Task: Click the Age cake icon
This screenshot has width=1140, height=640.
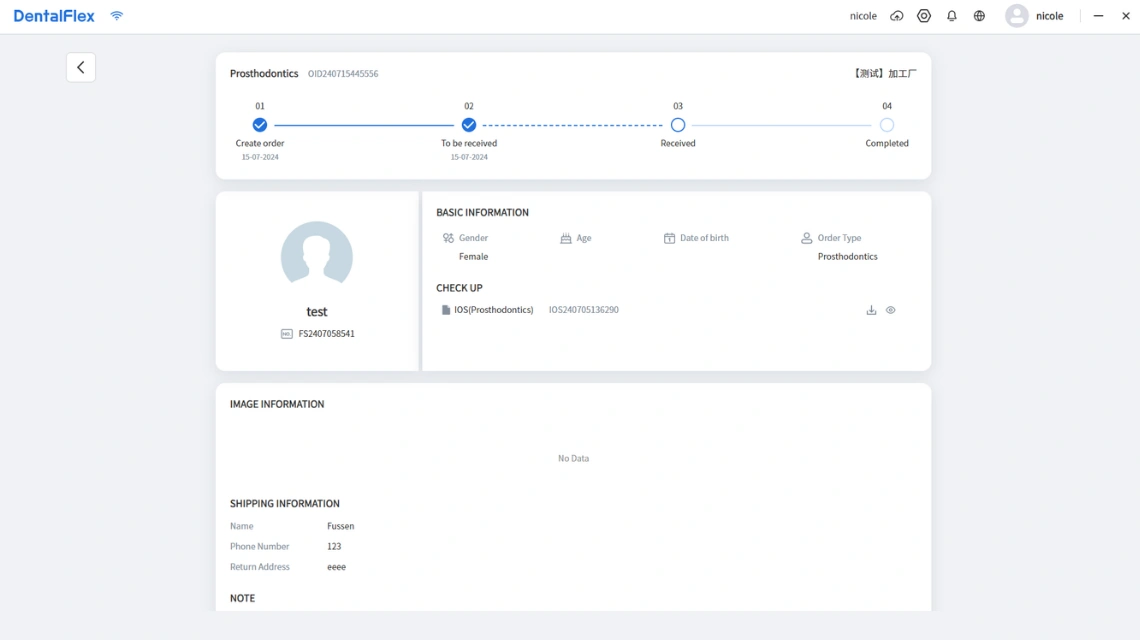Action: coord(566,238)
